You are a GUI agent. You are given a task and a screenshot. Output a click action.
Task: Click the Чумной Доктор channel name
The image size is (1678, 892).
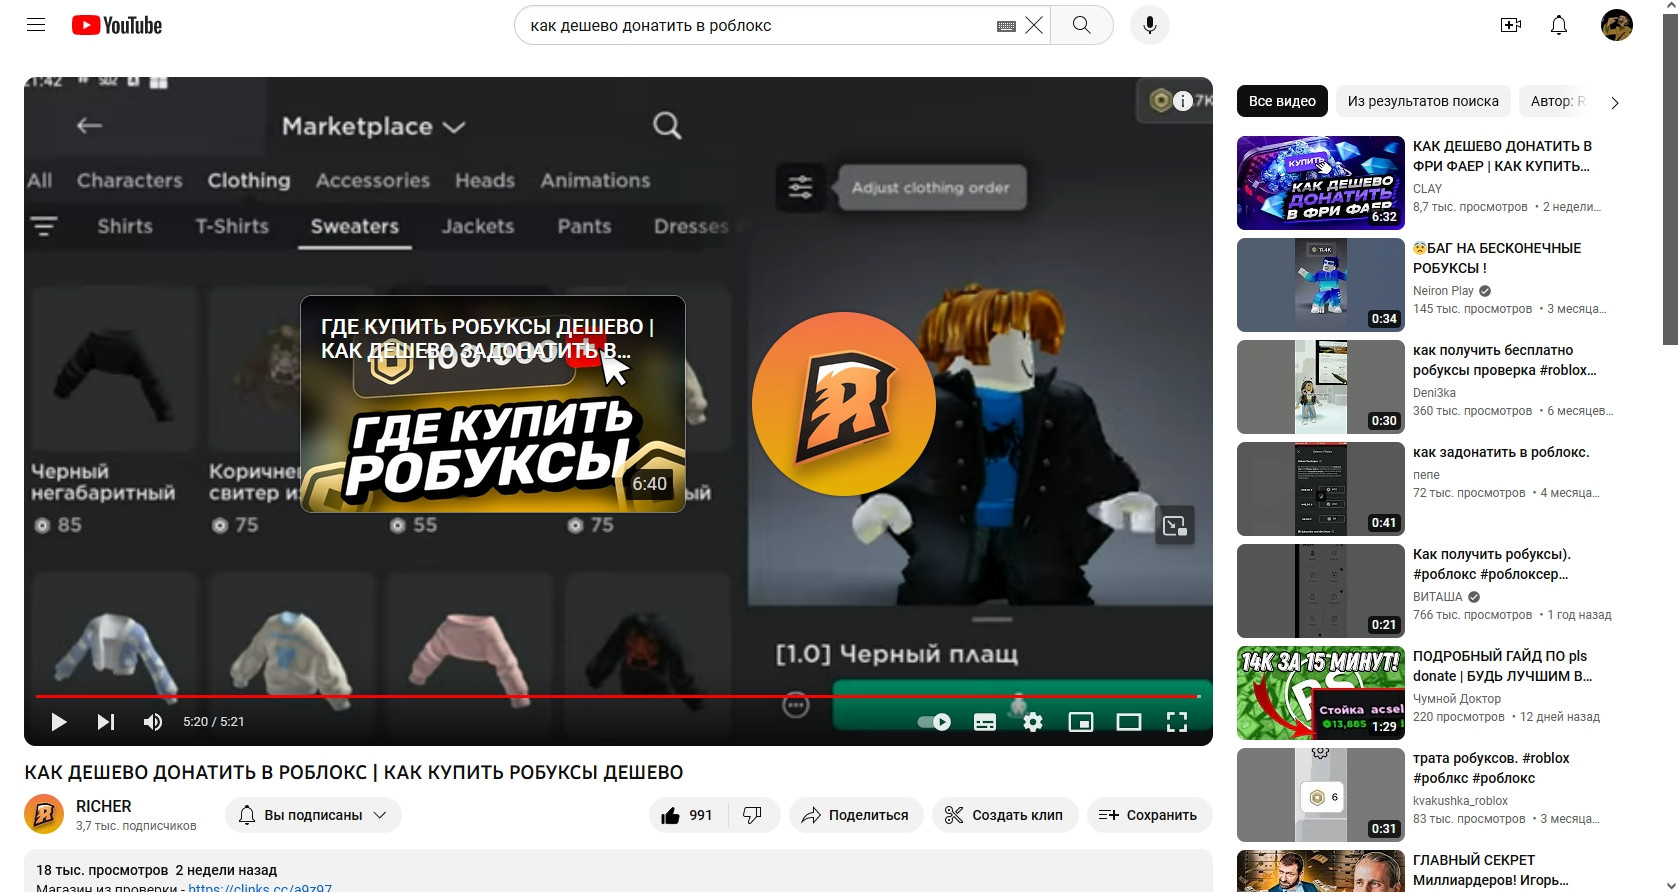[1457, 699]
